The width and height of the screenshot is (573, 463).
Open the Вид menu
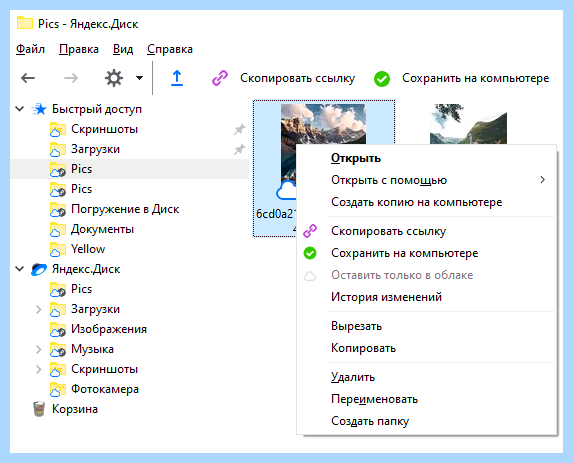tap(123, 49)
